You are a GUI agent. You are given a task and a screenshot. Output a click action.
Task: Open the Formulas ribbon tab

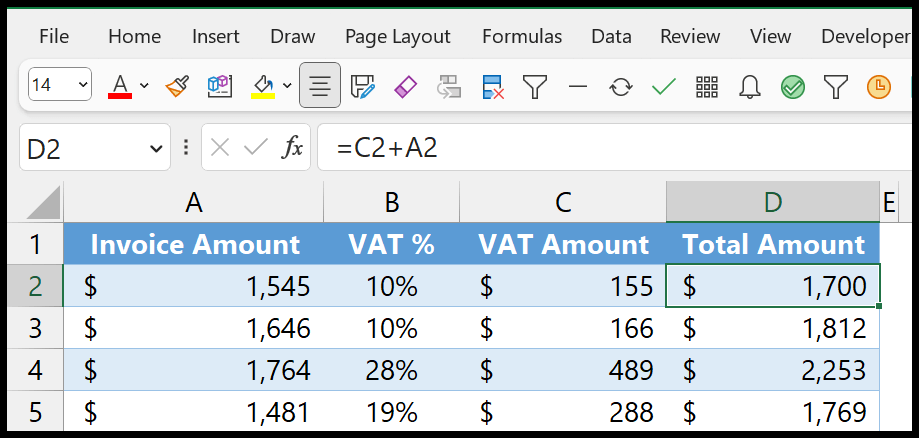pos(522,36)
